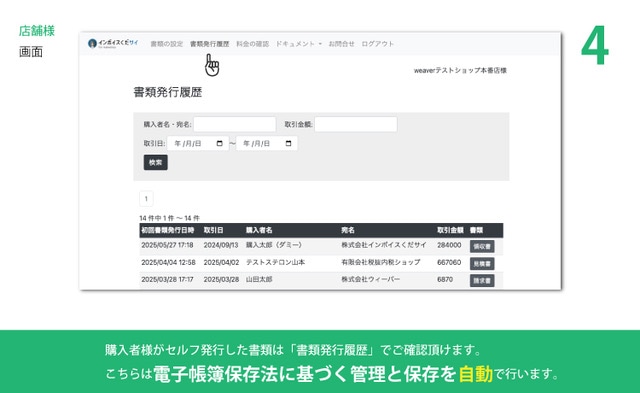Open 領収書 for 購入太郎 row
This screenshot has width=640, height=393.
click(482, 246)
